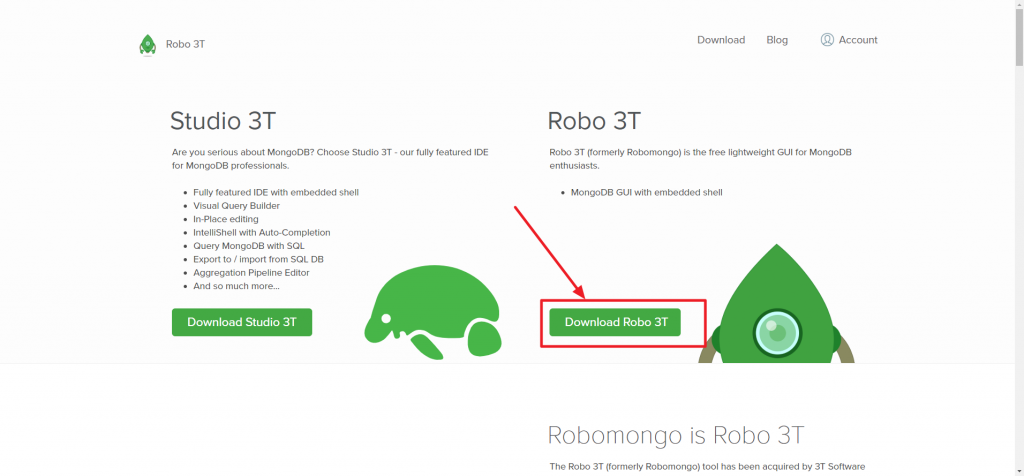1024x476 pixels.
Task: Click the Robo 3T section heading
Action: 594,122
